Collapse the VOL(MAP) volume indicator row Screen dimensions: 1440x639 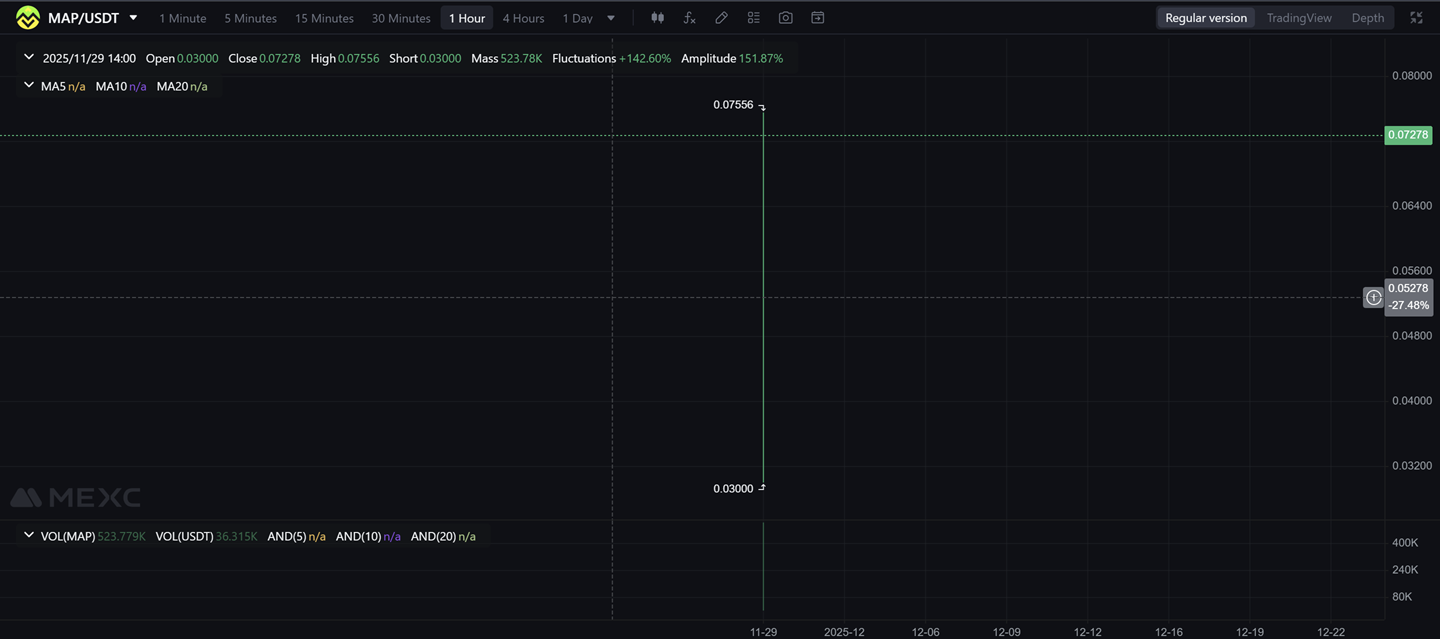(29, 536)
